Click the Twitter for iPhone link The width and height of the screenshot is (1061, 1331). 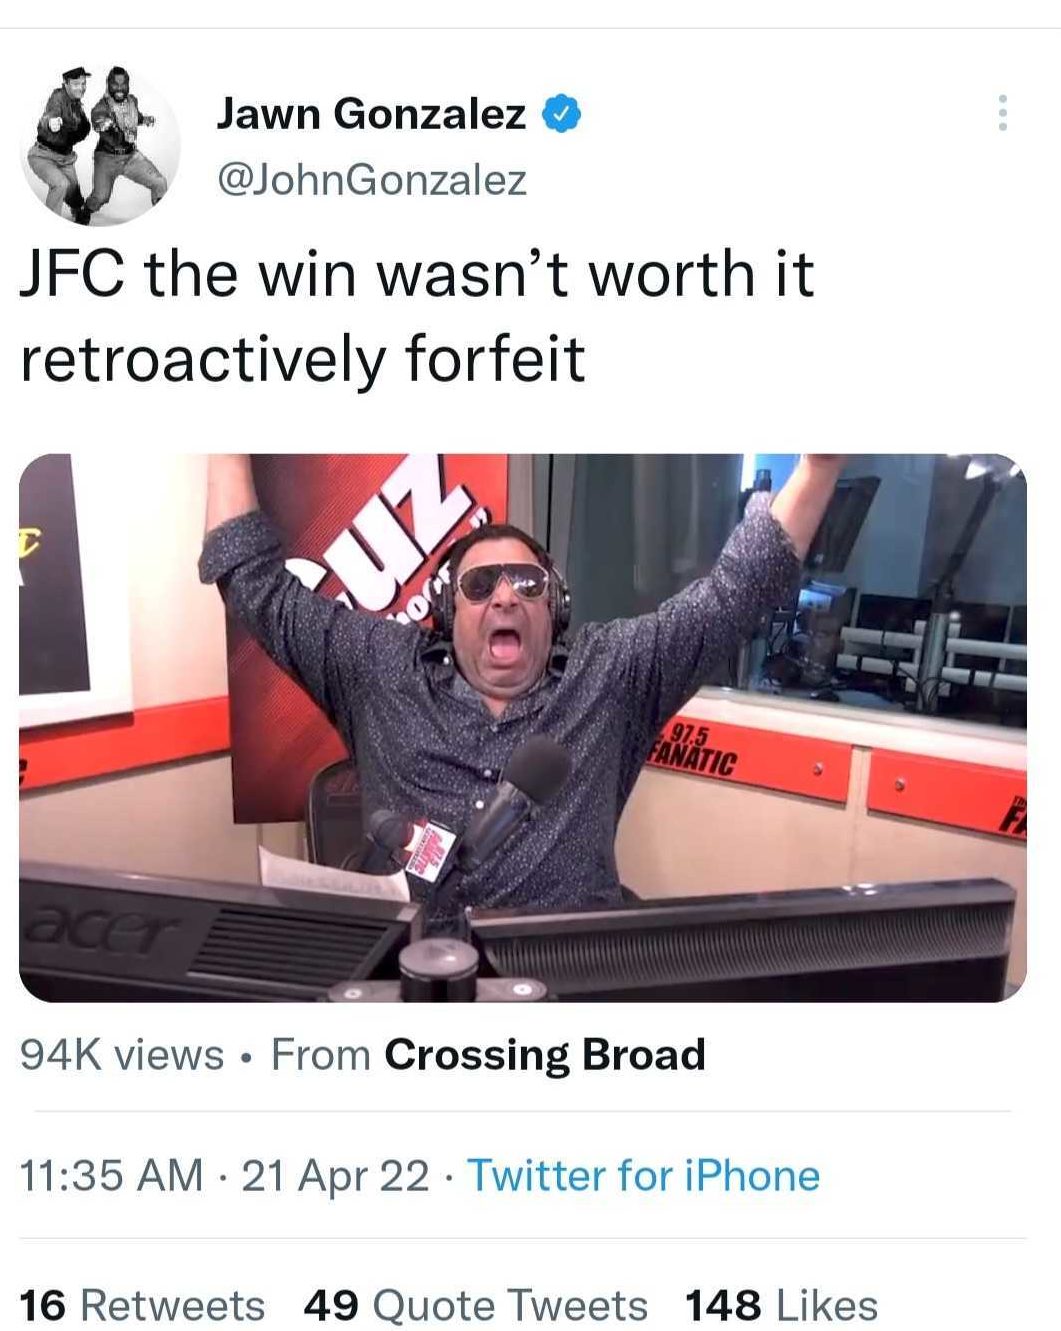pos(643,1176)
